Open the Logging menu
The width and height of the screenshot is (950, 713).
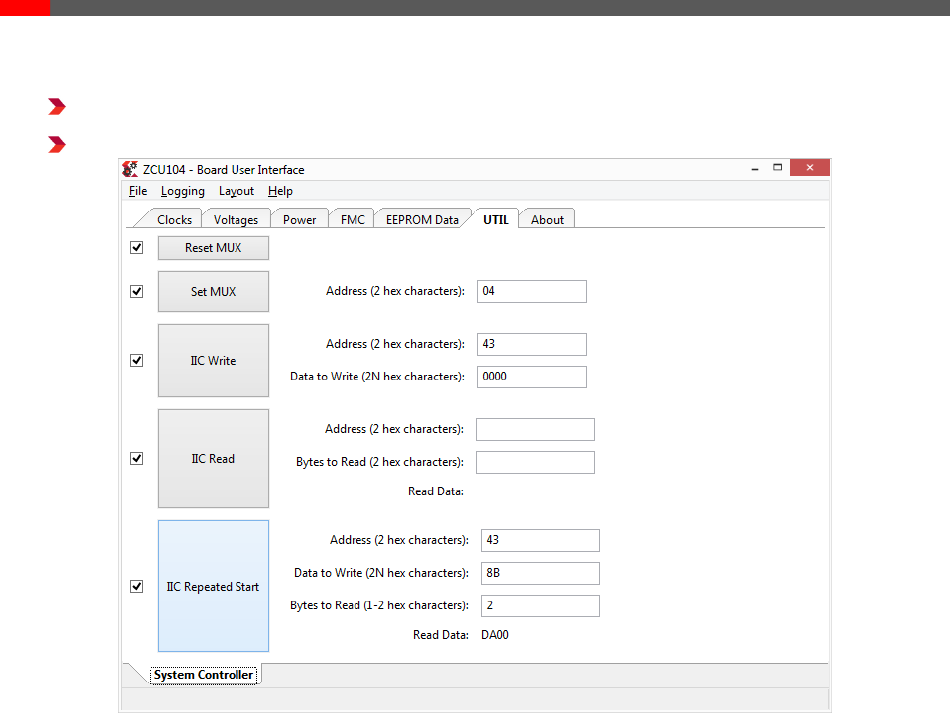(x=182, y=191)
